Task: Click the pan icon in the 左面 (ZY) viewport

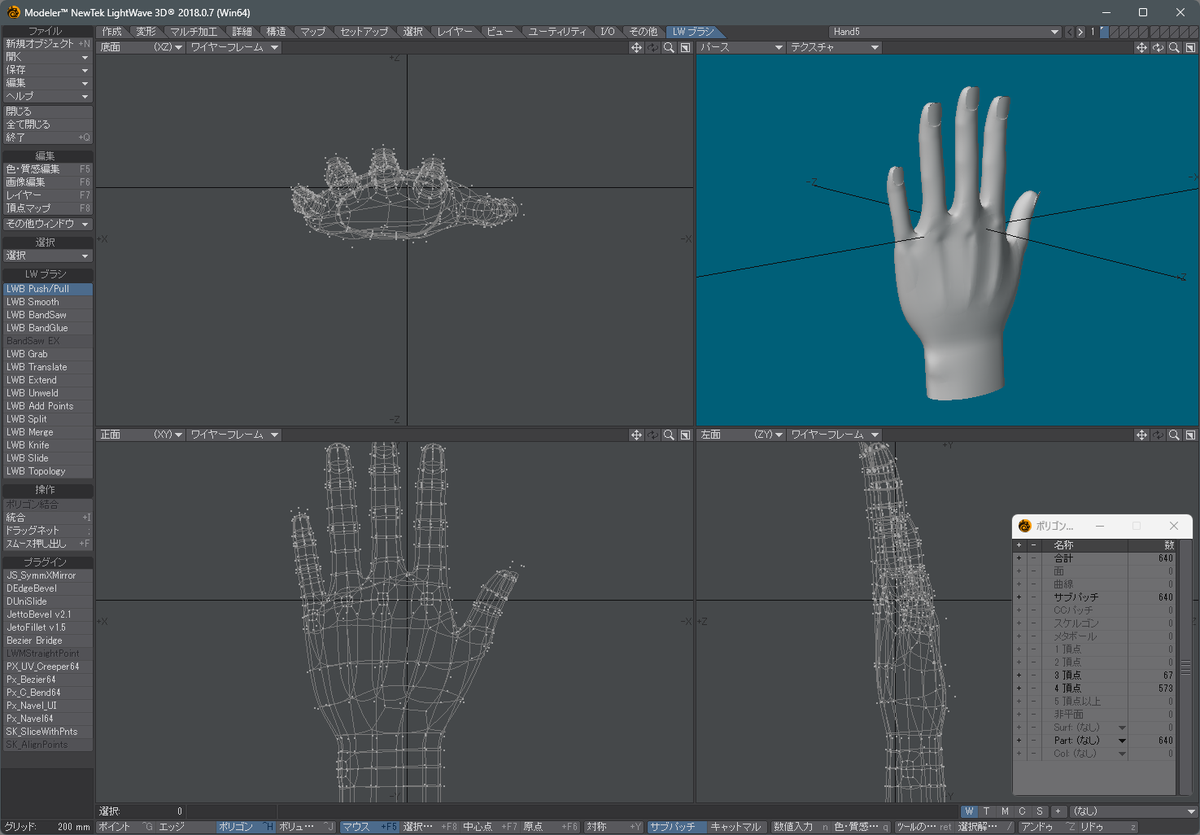Action: click(1142, 435)
